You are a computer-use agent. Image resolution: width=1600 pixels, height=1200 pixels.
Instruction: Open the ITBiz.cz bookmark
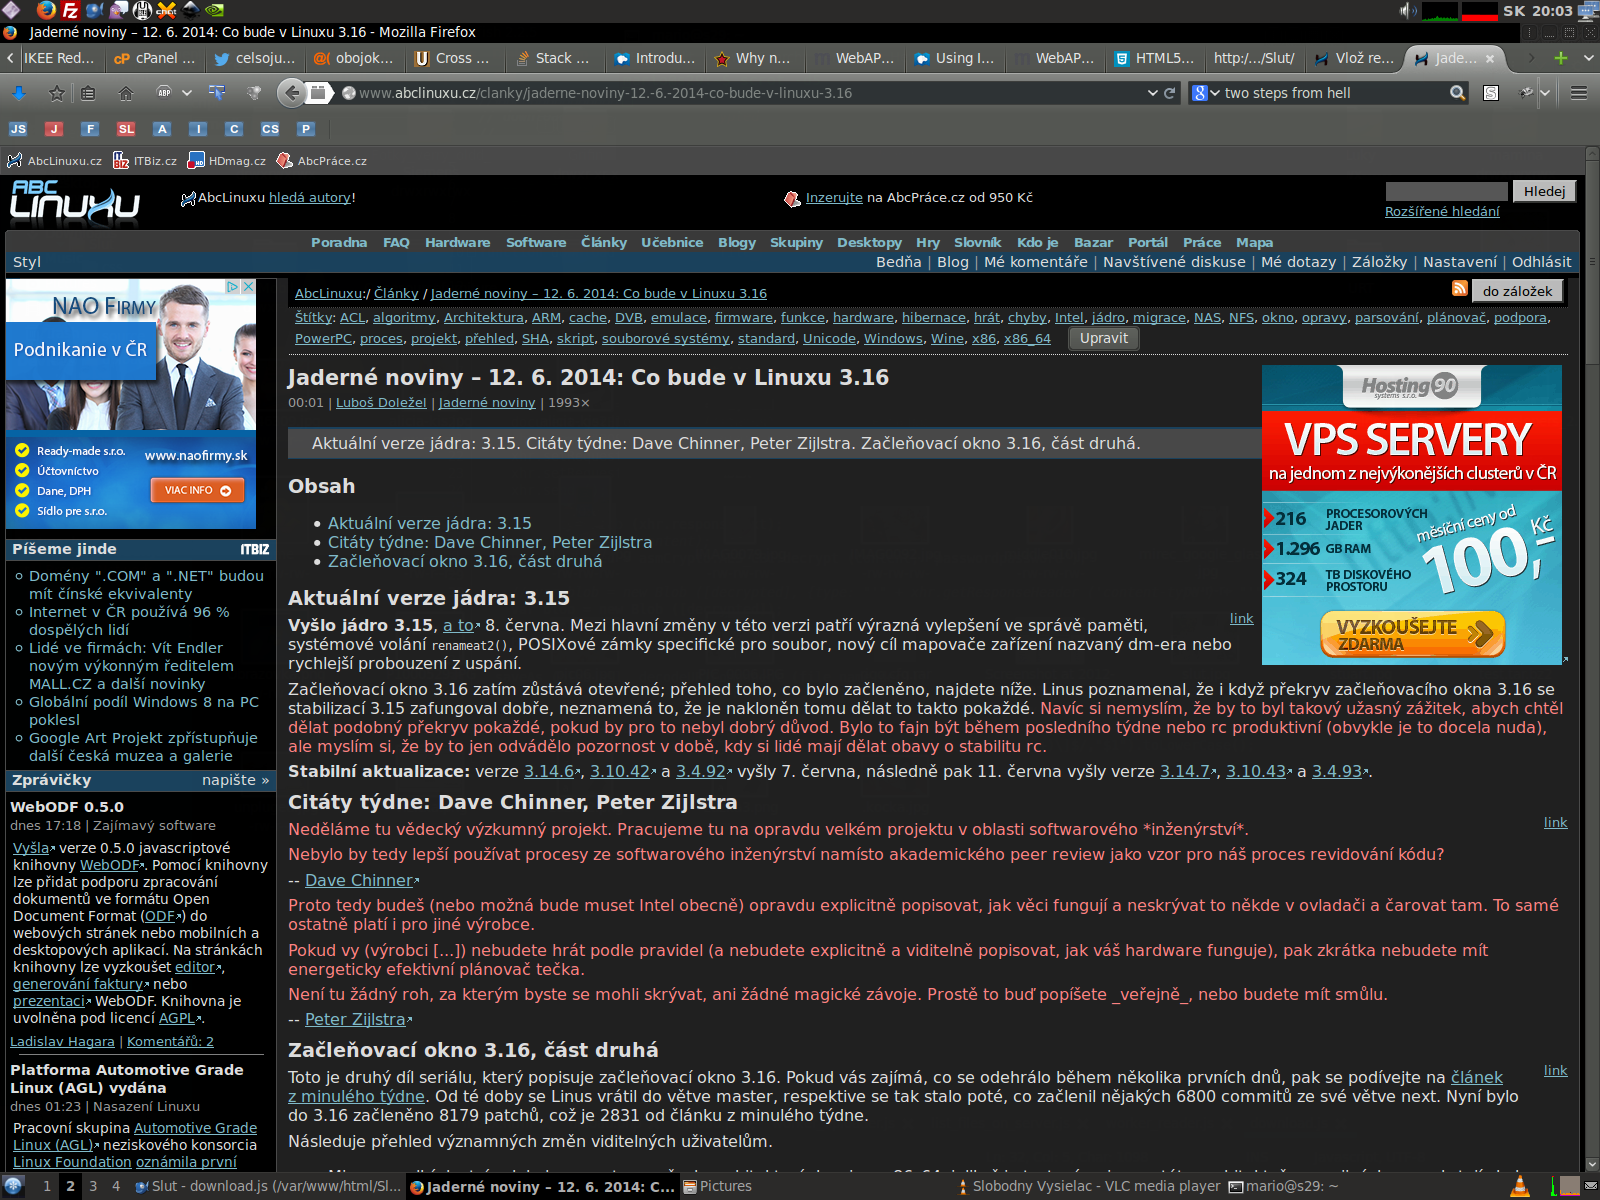pos(145,161)
